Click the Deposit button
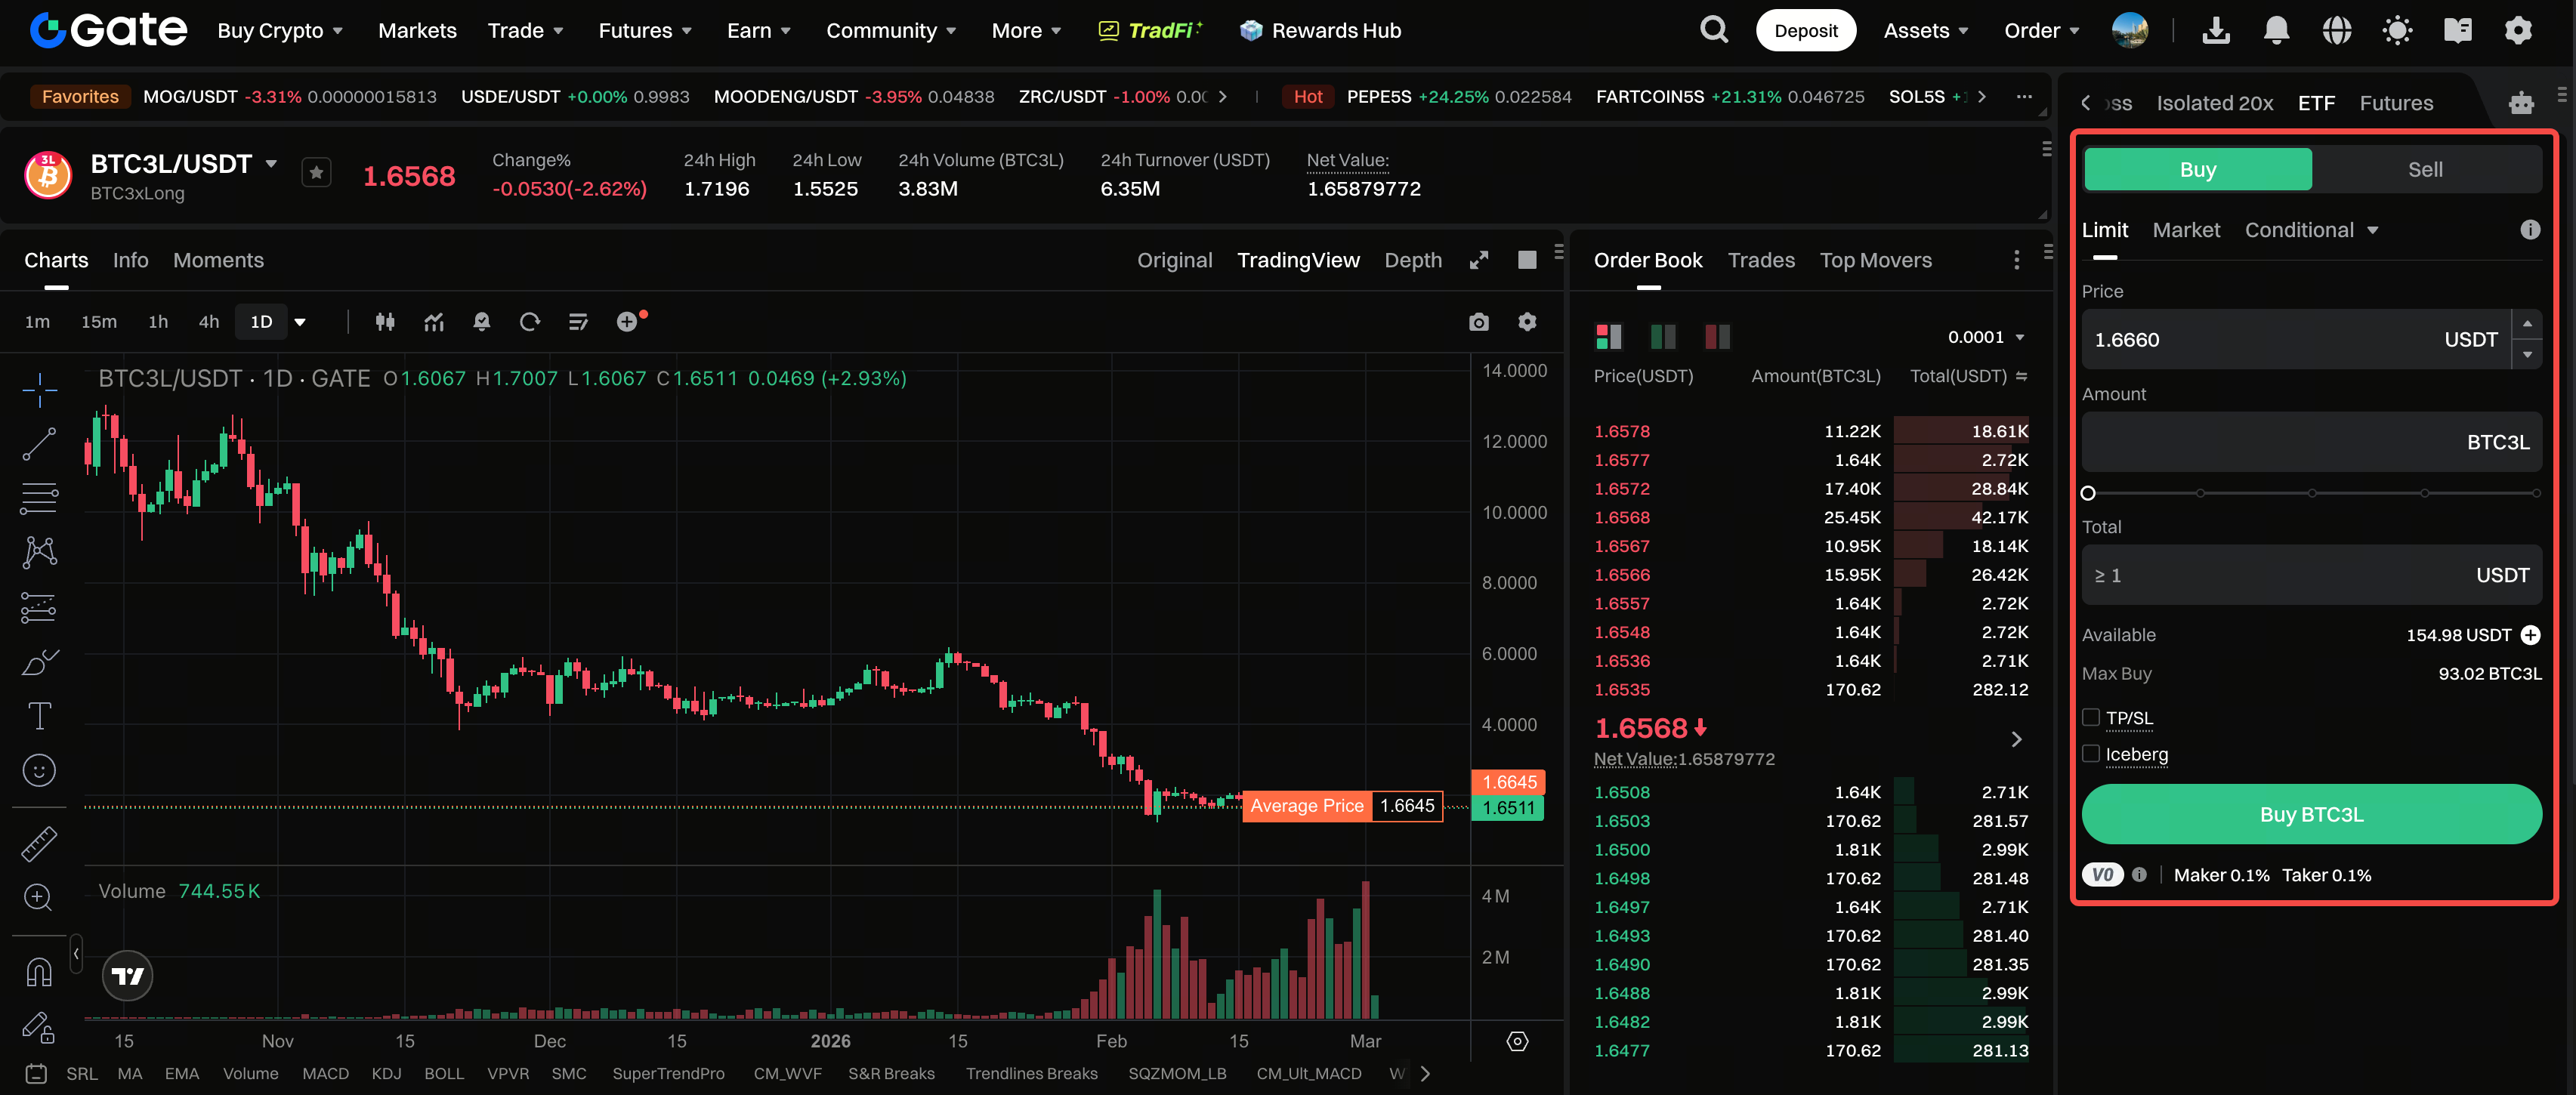Image resolution: width=2576 pixels, height=1095 pixels. click(x=1805, y=31)
